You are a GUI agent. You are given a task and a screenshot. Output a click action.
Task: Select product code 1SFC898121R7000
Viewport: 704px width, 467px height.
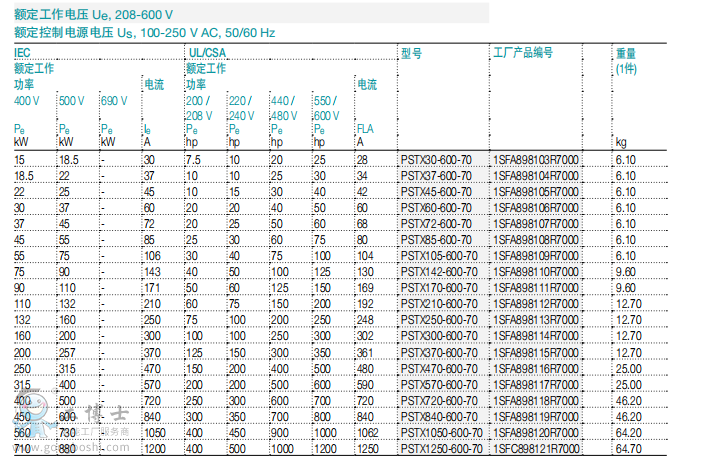coord(535,448)
